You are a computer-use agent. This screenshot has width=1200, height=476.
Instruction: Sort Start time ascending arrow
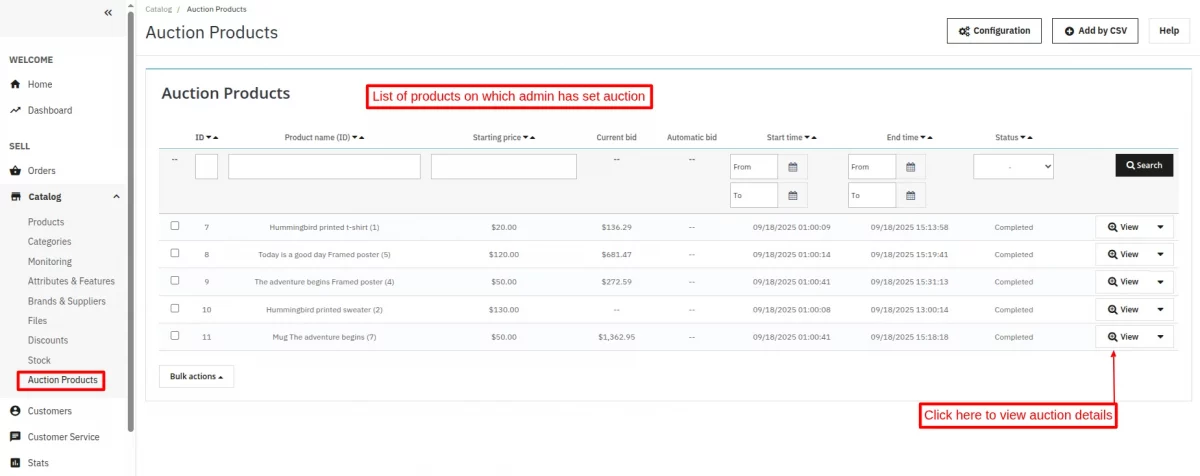pyautogui.click(x=814, y=137)
